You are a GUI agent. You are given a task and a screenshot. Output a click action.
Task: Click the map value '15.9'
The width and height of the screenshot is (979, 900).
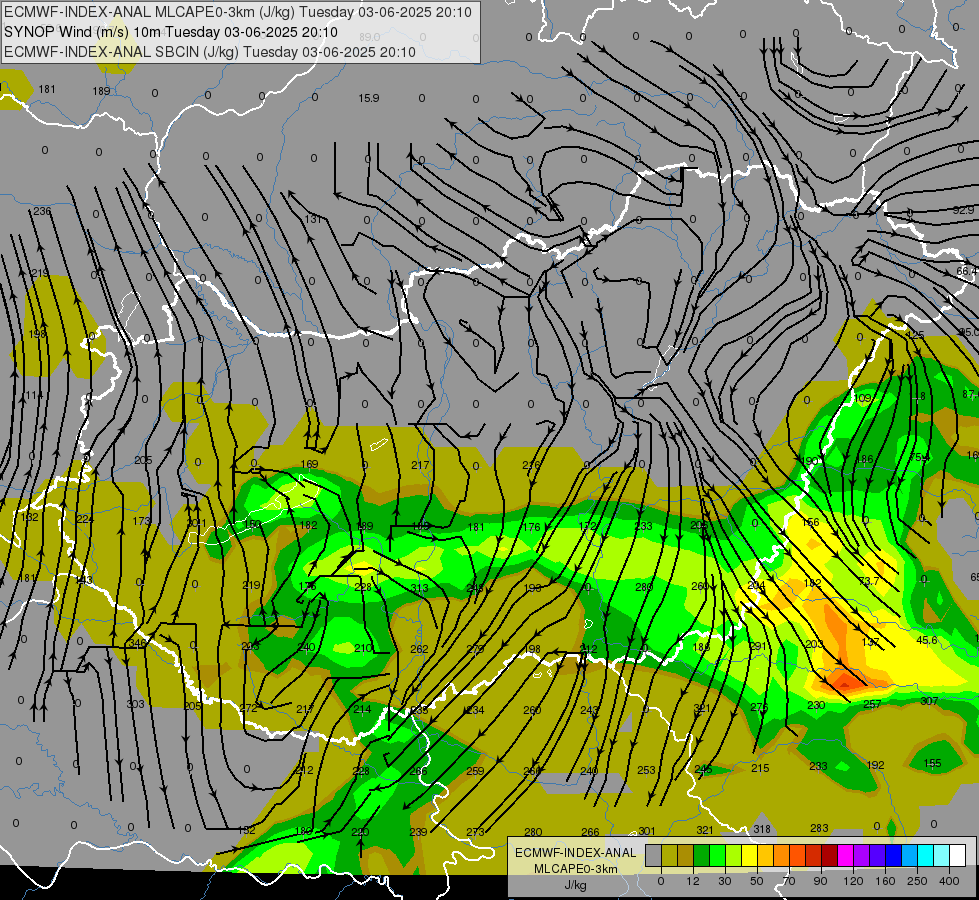pos(368,98)
